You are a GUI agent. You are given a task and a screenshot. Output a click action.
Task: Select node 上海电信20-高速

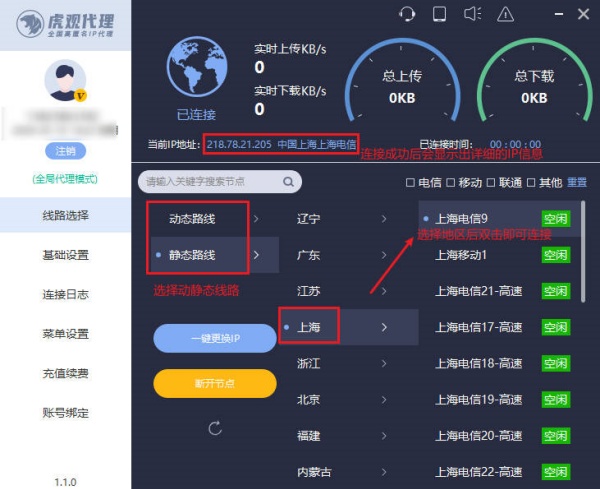click(478, 436)
